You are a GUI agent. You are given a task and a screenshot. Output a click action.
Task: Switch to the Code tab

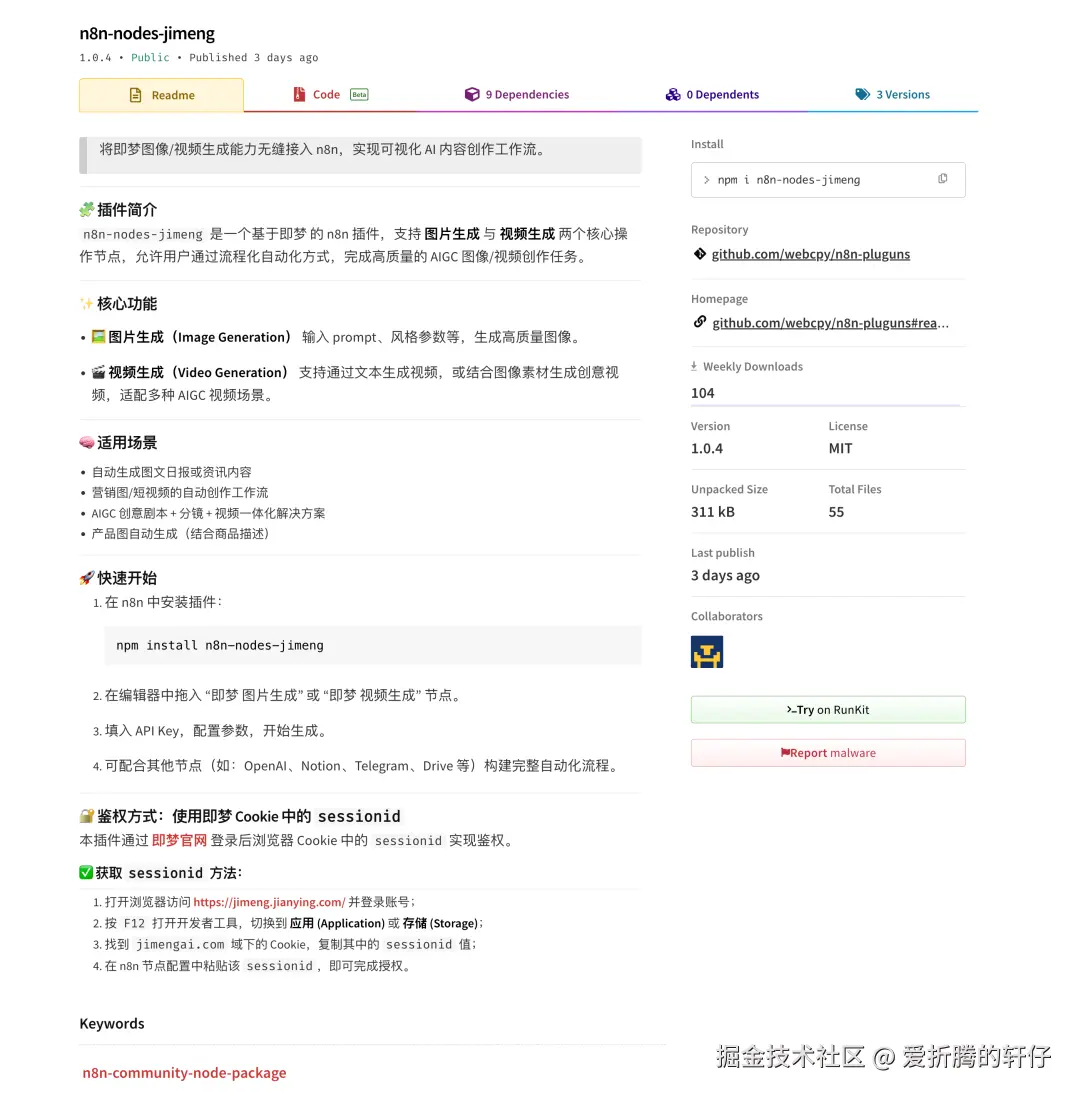tap(330, 95)
